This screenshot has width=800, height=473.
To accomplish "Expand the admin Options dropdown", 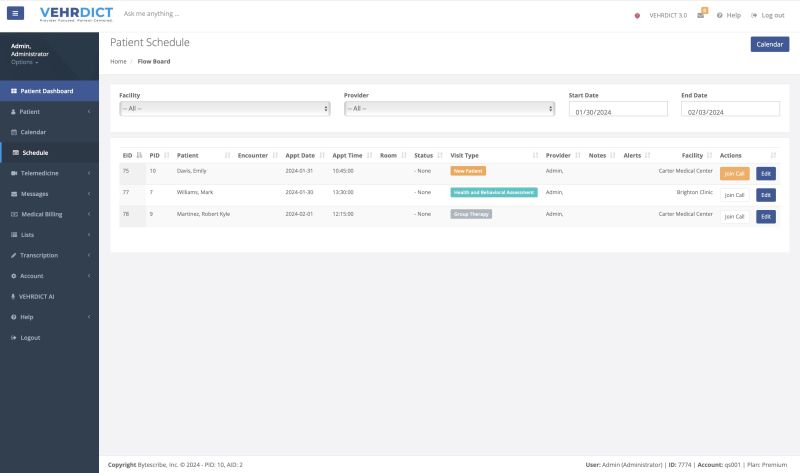I will (x=25, y=62).
